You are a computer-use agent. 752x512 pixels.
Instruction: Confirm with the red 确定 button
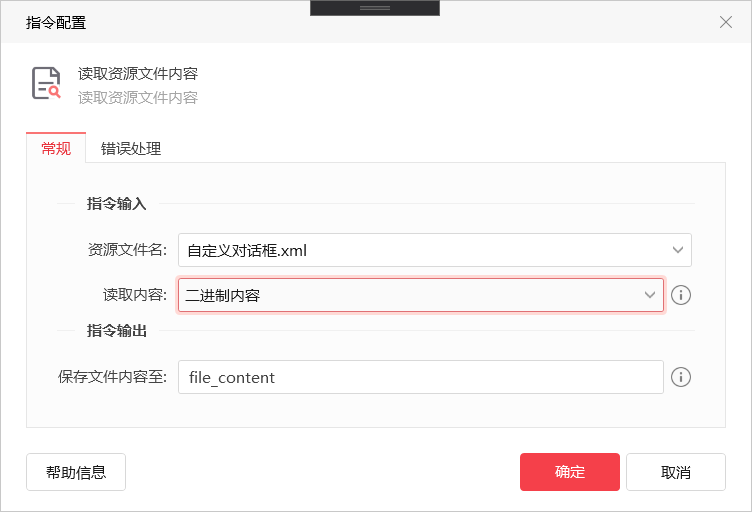coord(570,472)
